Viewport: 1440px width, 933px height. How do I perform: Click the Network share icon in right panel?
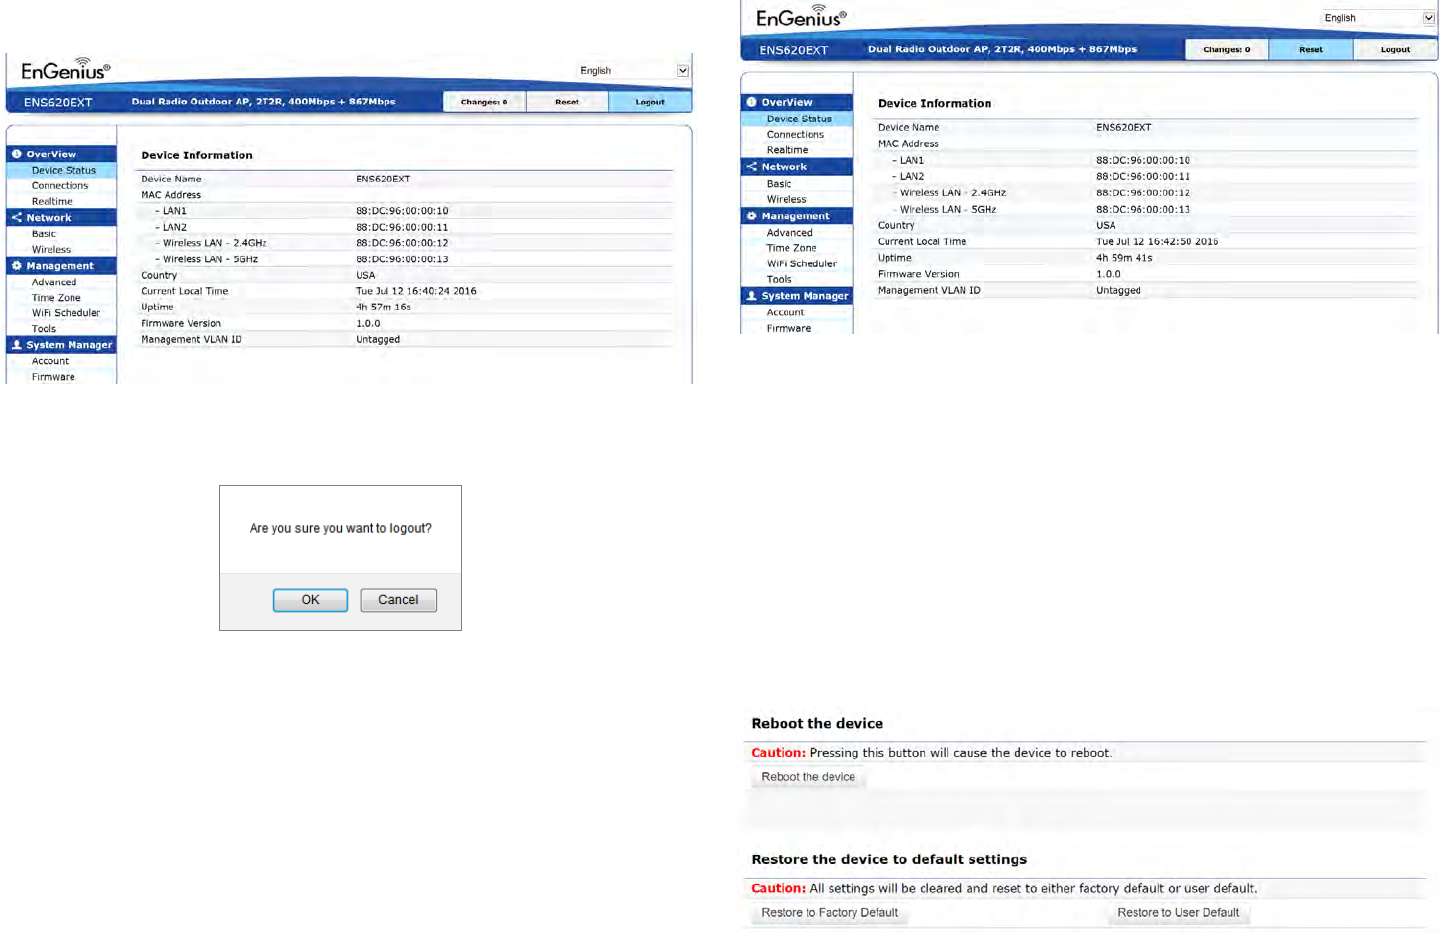(x=751, y=166)
